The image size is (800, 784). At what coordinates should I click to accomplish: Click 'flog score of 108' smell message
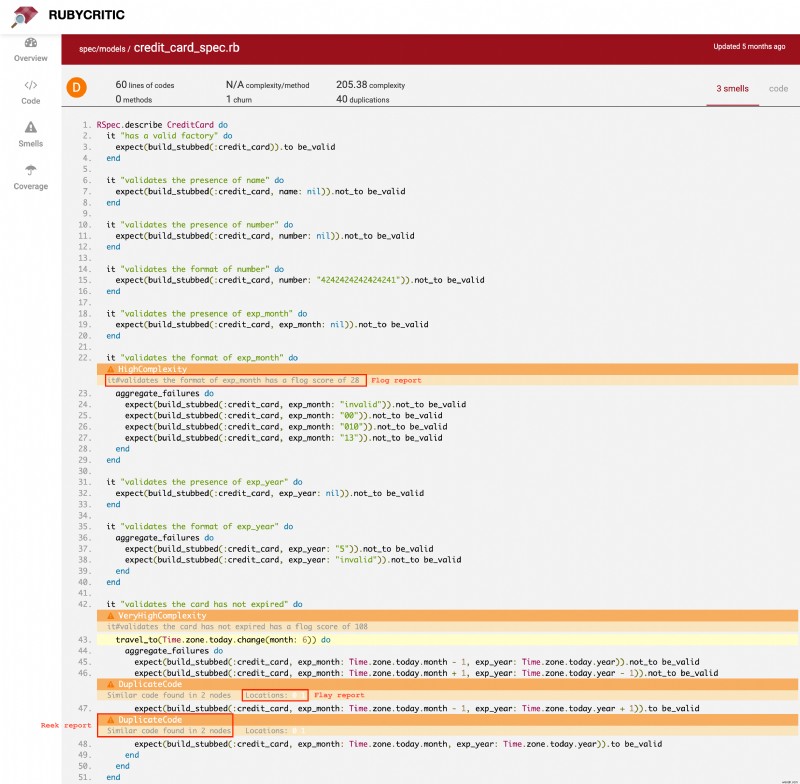[237, 626]
